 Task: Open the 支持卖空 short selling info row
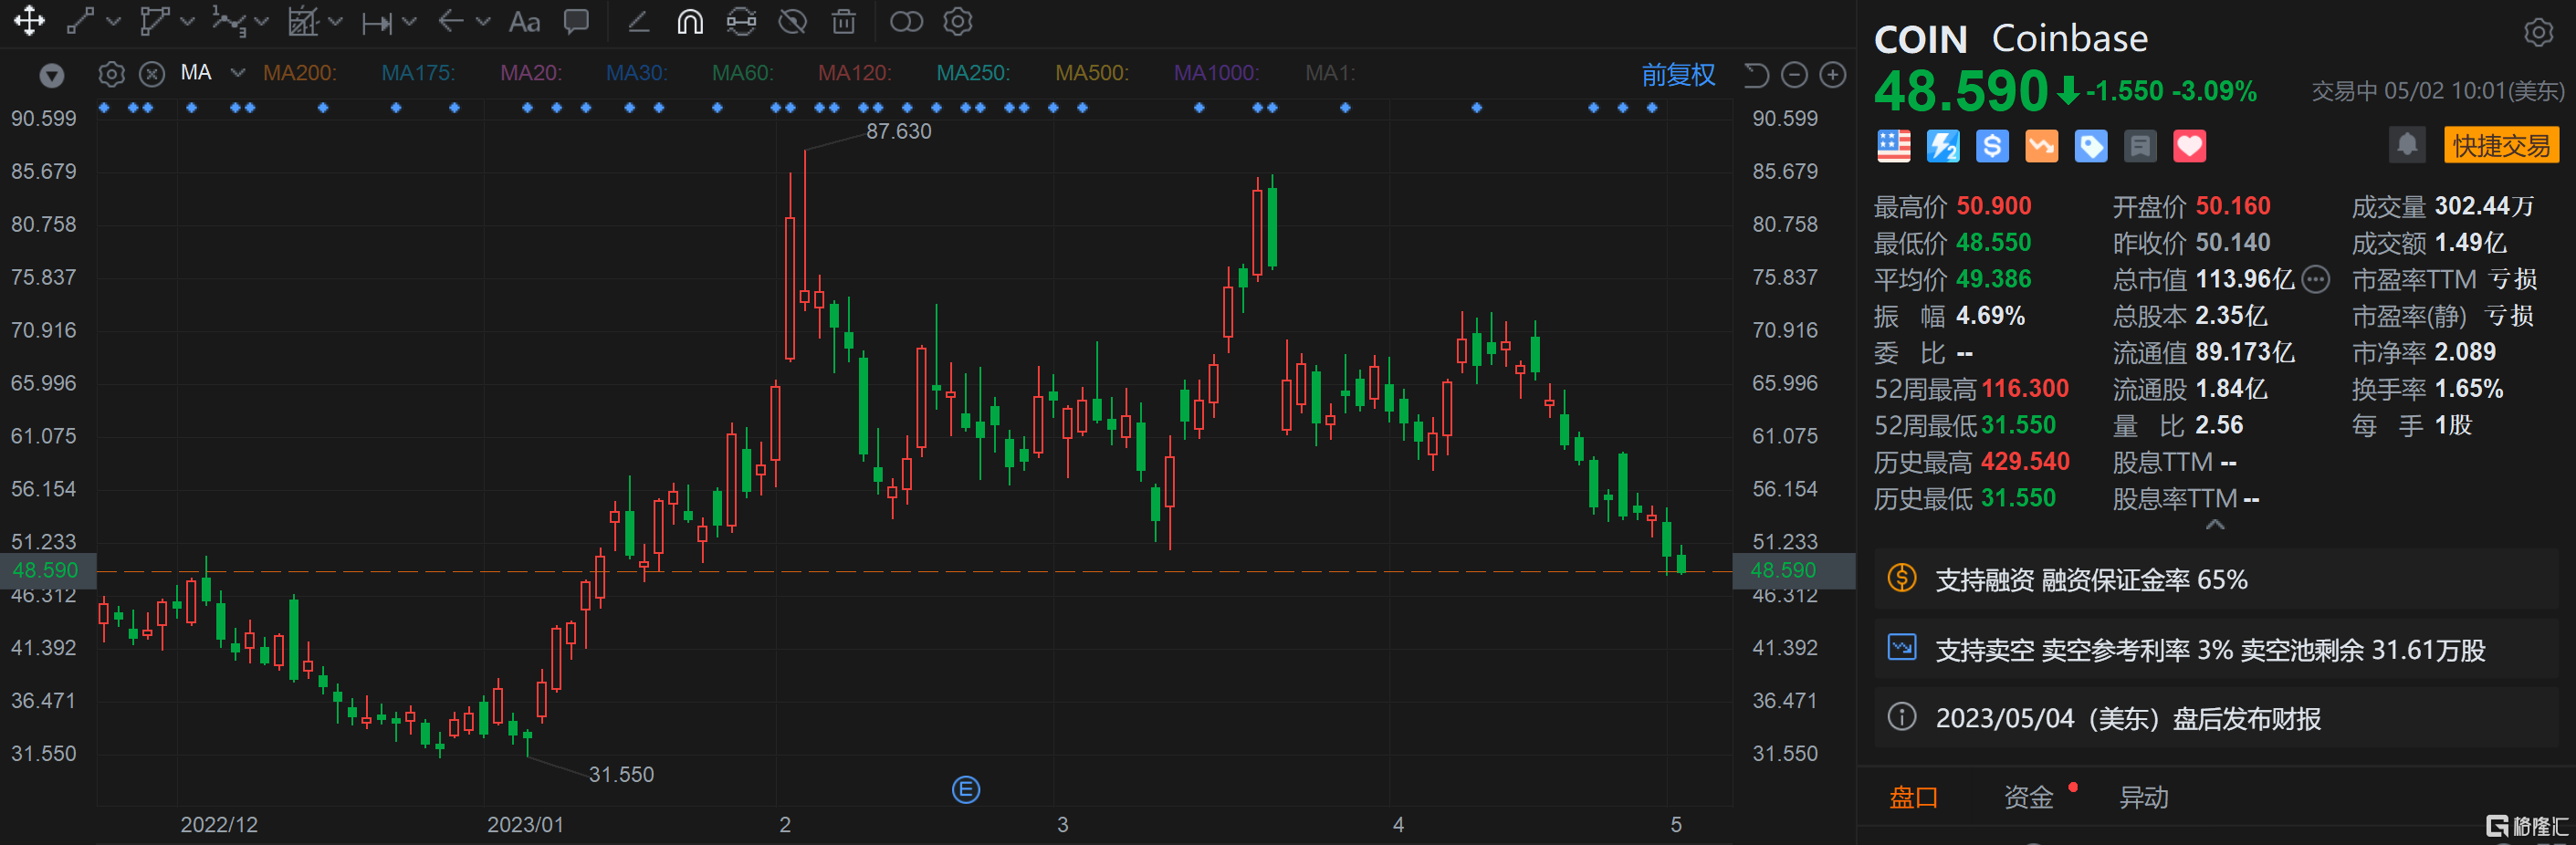pos(2215,650)
